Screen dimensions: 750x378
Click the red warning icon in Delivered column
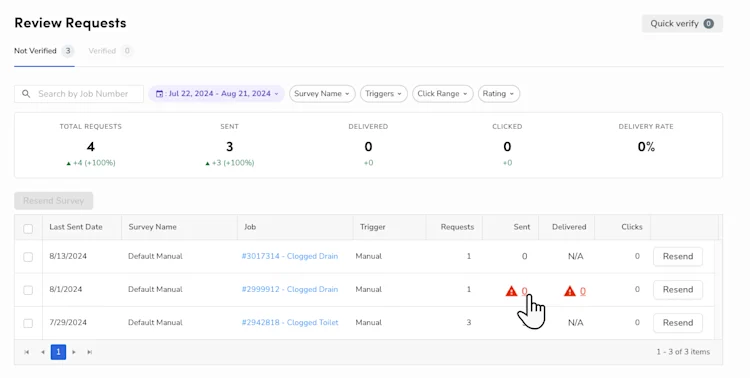570,290
